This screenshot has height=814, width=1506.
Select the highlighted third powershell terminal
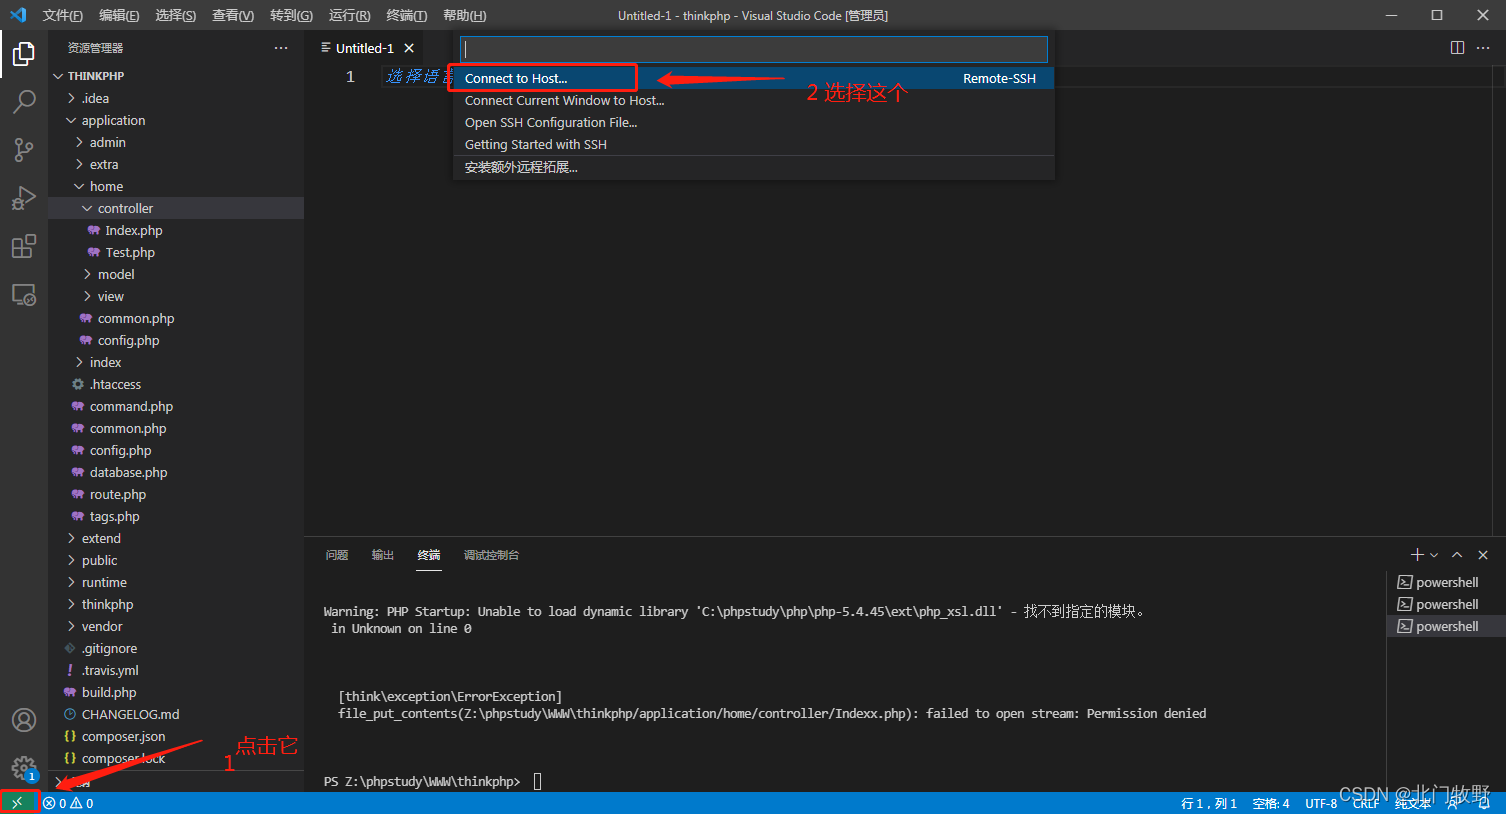[x=1446, y=626]
